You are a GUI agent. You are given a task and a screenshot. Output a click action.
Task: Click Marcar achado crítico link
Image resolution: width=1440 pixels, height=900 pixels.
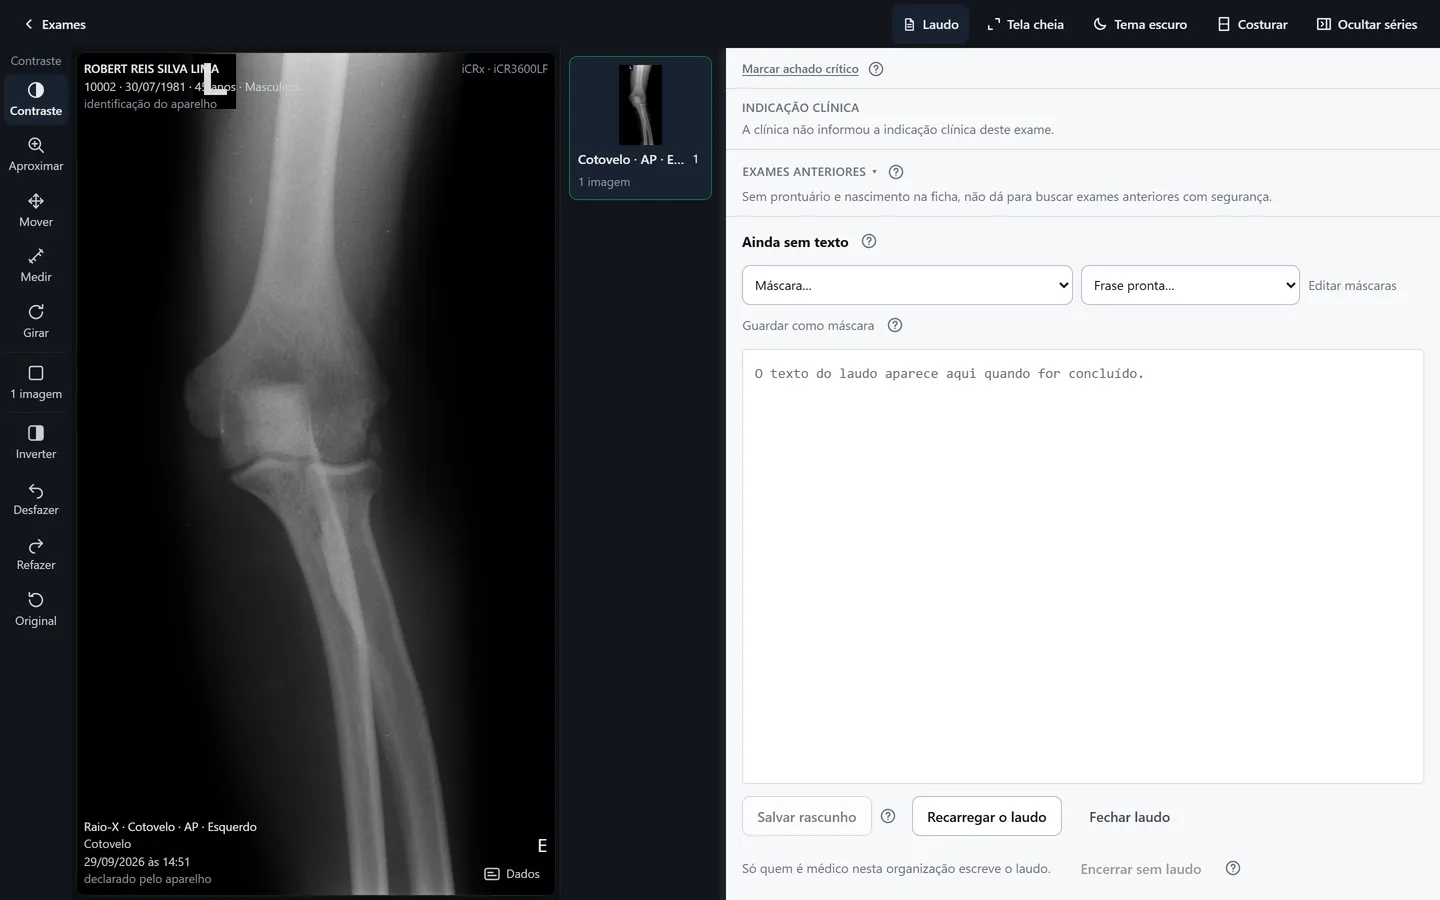(800, 69)
